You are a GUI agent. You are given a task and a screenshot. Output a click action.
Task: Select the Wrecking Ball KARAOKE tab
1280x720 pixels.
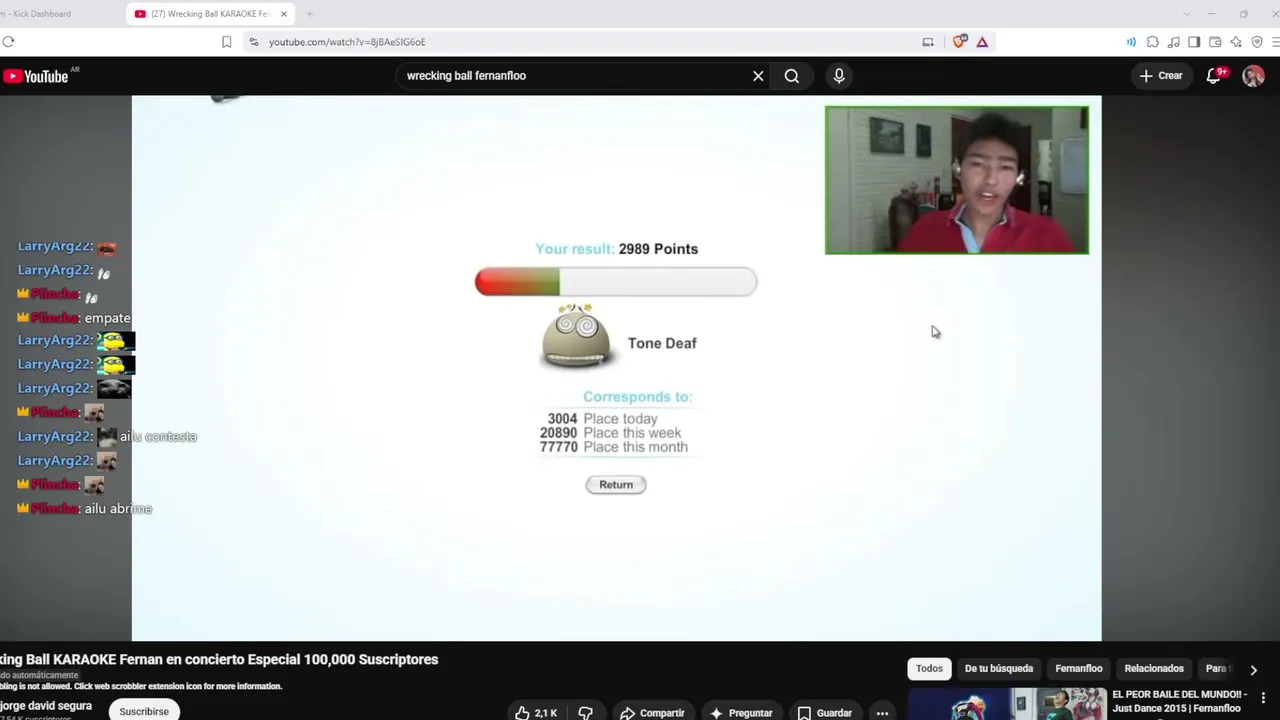point(210,14)
